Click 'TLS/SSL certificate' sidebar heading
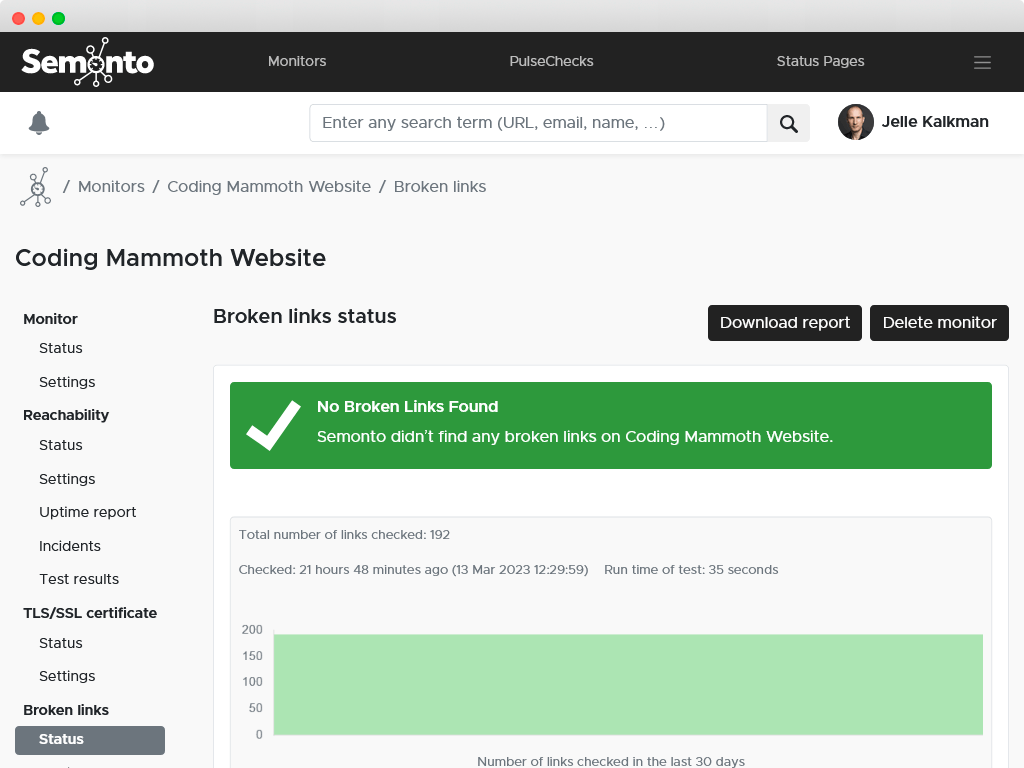Screen dimensions: 1024x768 point(90,613)
